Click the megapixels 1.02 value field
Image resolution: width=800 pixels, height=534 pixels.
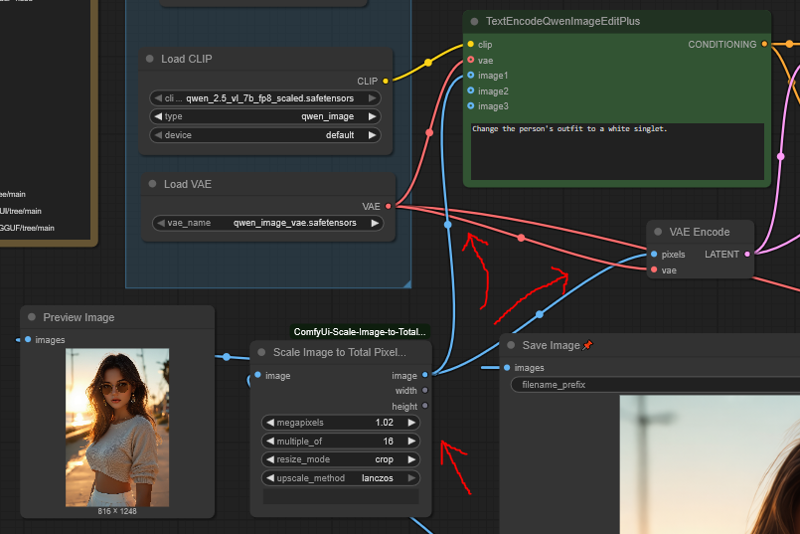[341, 422]
